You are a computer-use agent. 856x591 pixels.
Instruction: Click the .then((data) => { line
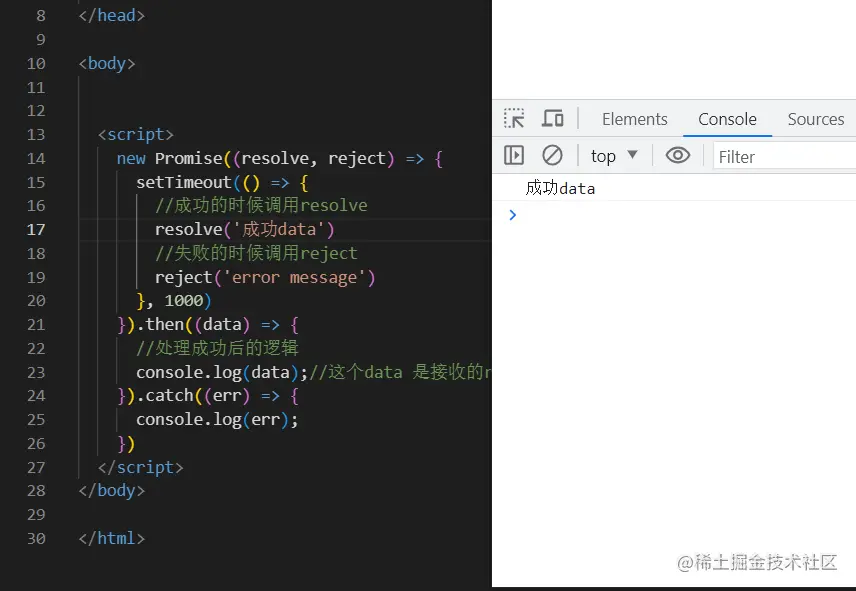click(208, 325)
